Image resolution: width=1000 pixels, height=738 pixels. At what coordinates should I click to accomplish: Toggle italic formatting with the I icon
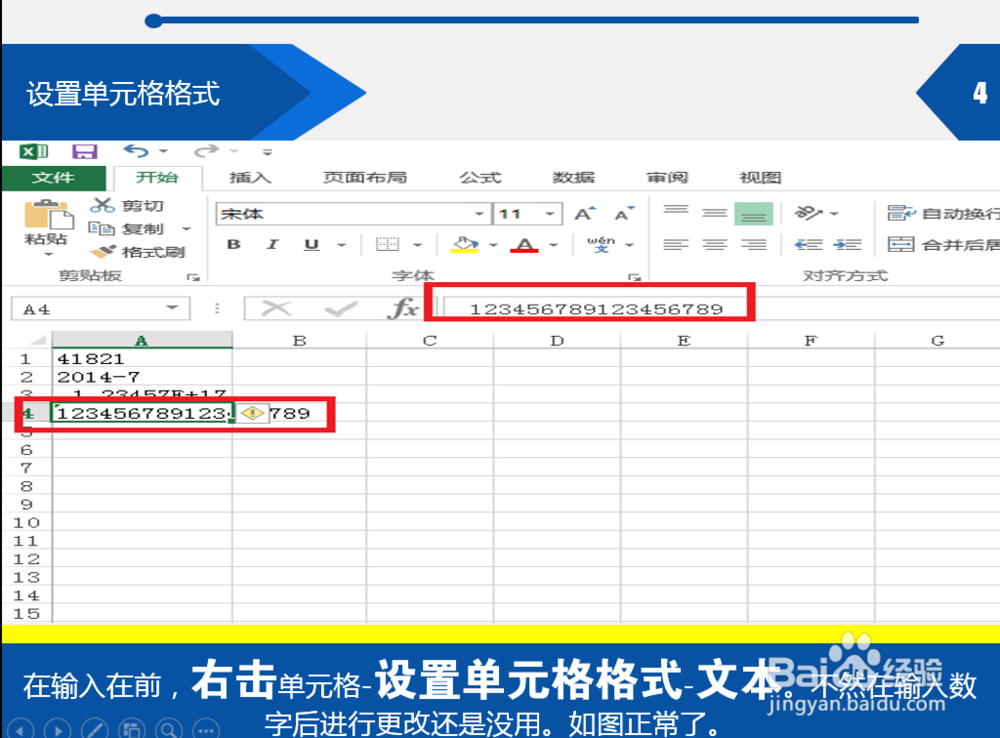point(271,243)
